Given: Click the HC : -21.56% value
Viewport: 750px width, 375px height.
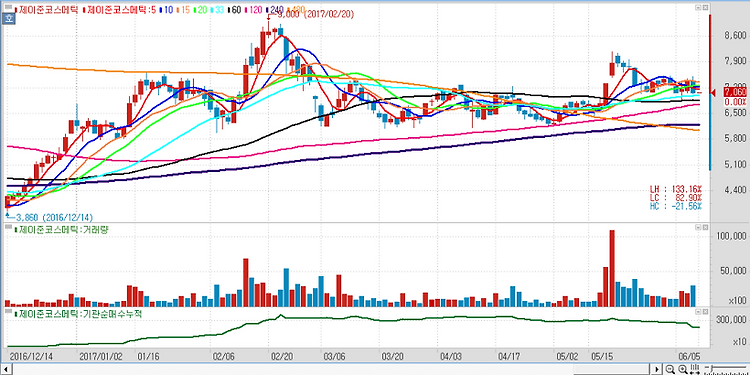Looking at the screenshot, I should (x=675, y=206).
